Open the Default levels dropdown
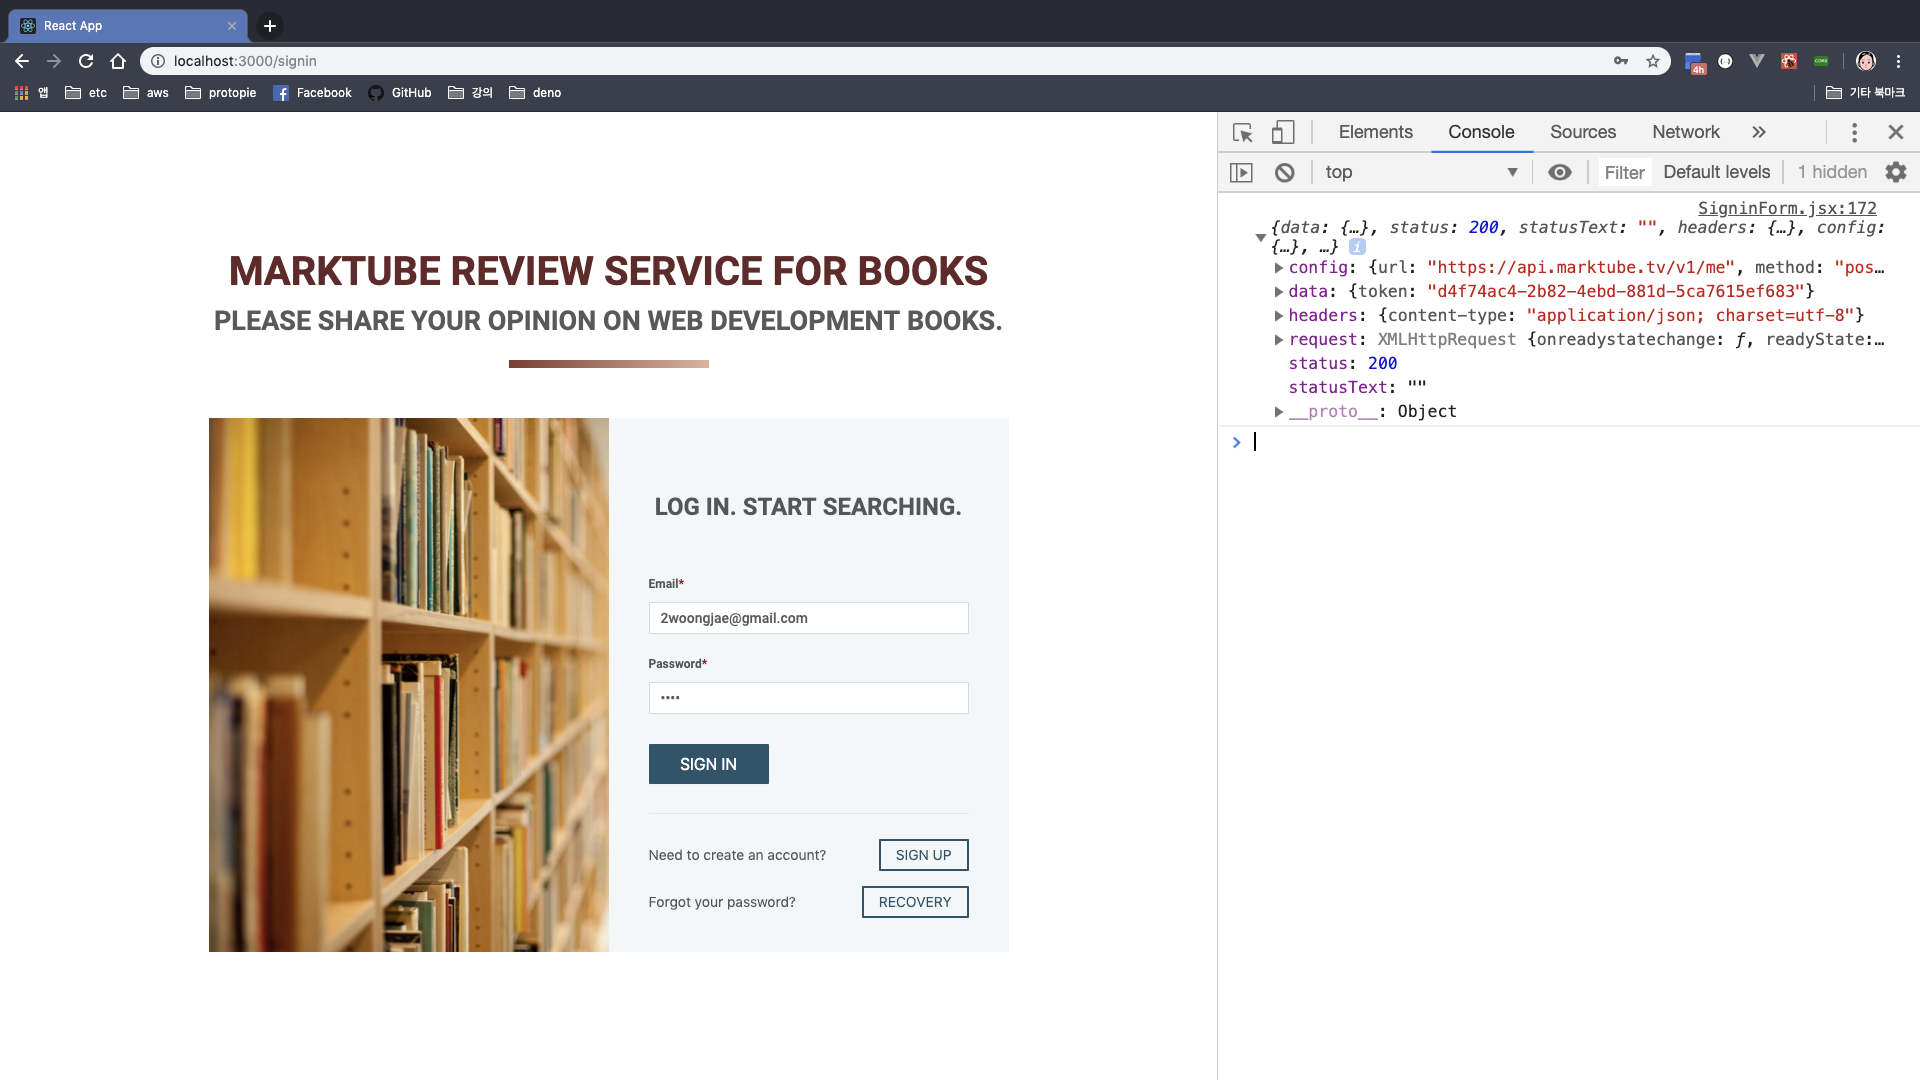Viewport: 1920px width, 1080px height. pyautogui.click(x=1716, y=172)
